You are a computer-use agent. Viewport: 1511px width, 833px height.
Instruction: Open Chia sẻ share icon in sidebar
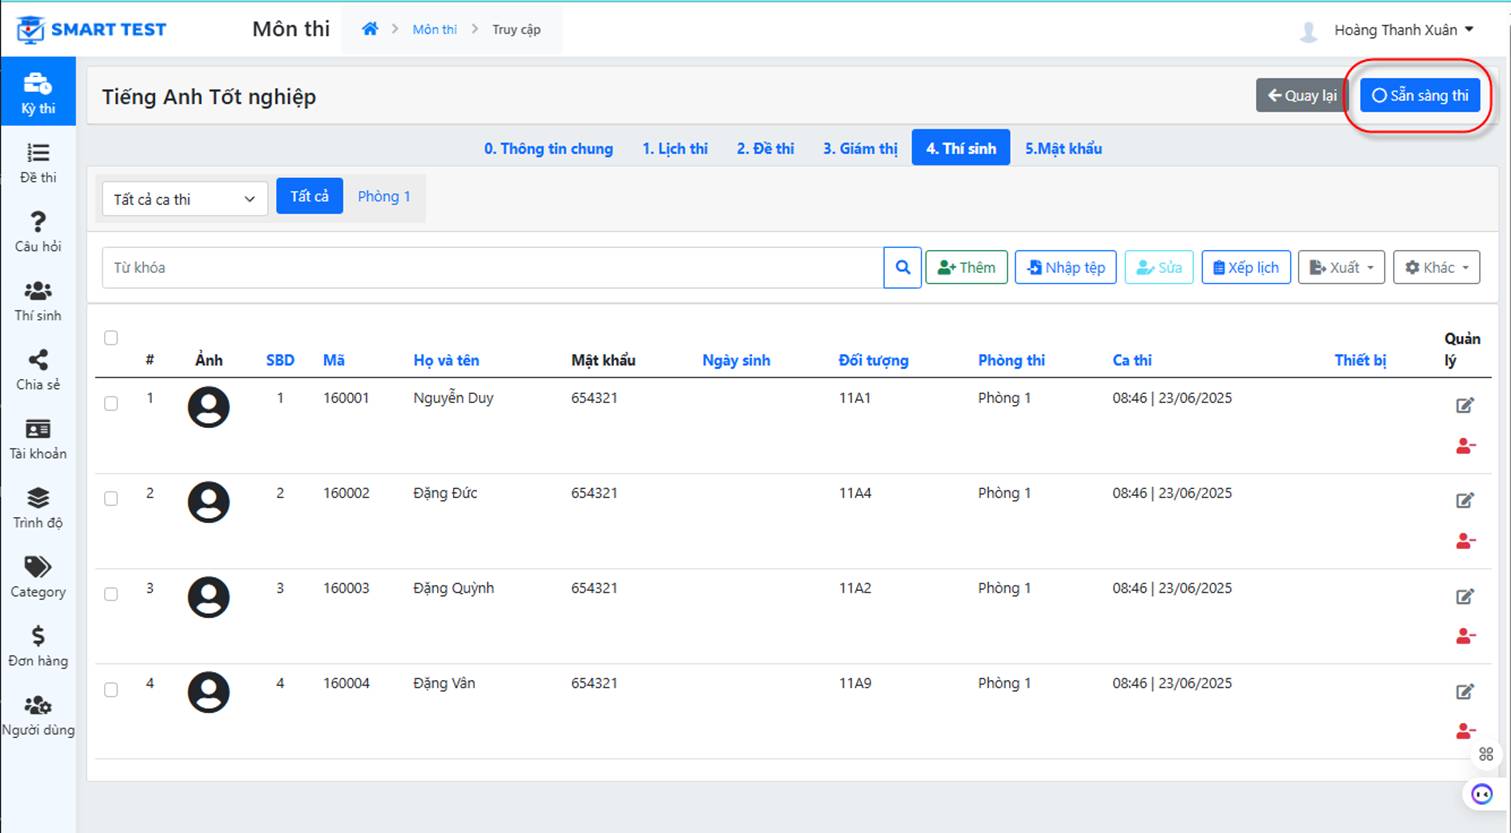(x=38, y=360)
